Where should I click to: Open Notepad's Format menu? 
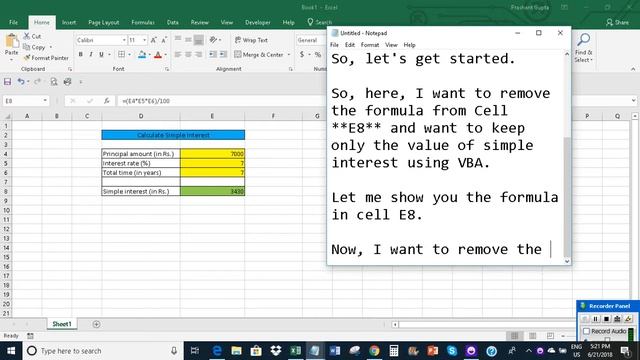click(370, 45)
